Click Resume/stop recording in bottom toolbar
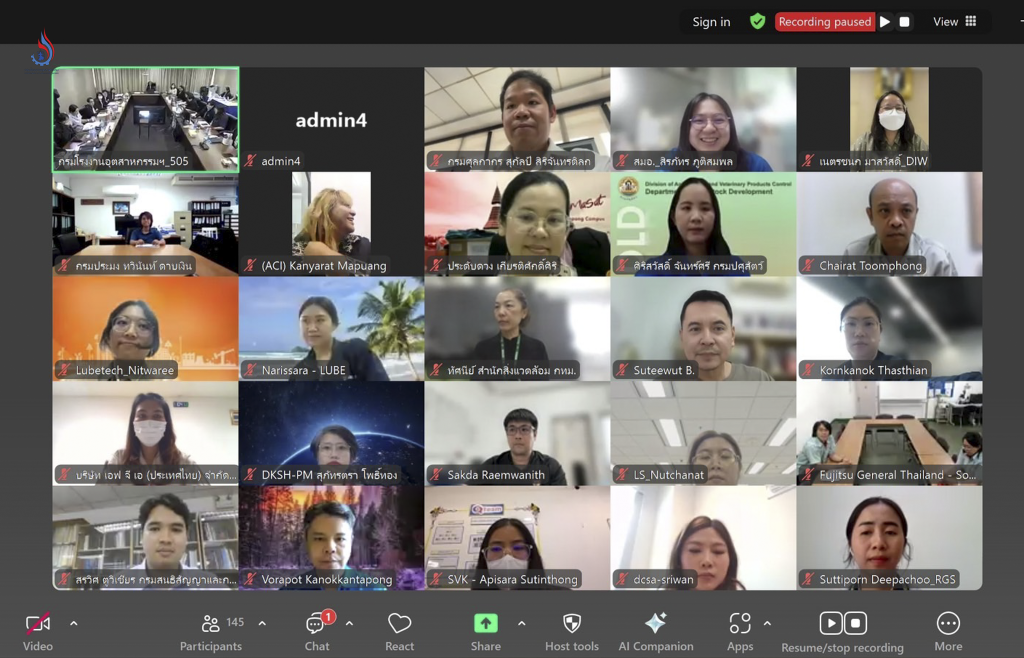1024x658 pixels. 842,624
